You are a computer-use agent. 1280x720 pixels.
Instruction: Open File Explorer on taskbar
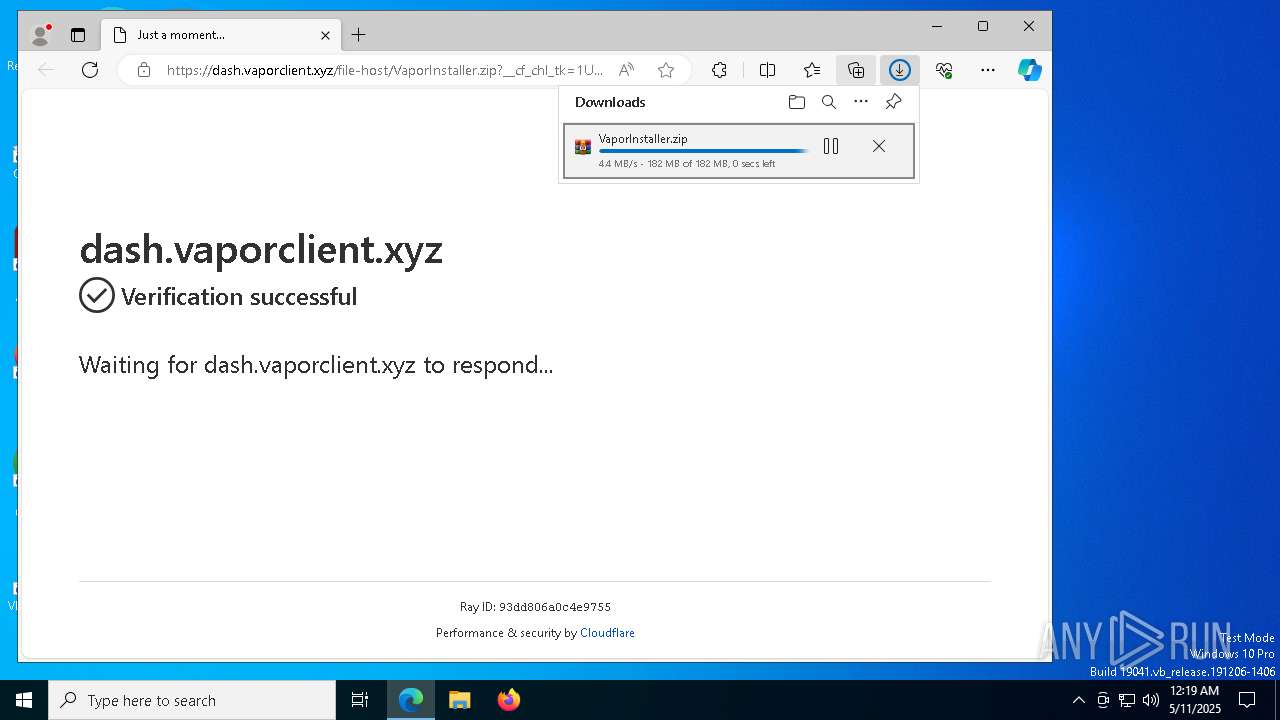[x=459, y=700]
